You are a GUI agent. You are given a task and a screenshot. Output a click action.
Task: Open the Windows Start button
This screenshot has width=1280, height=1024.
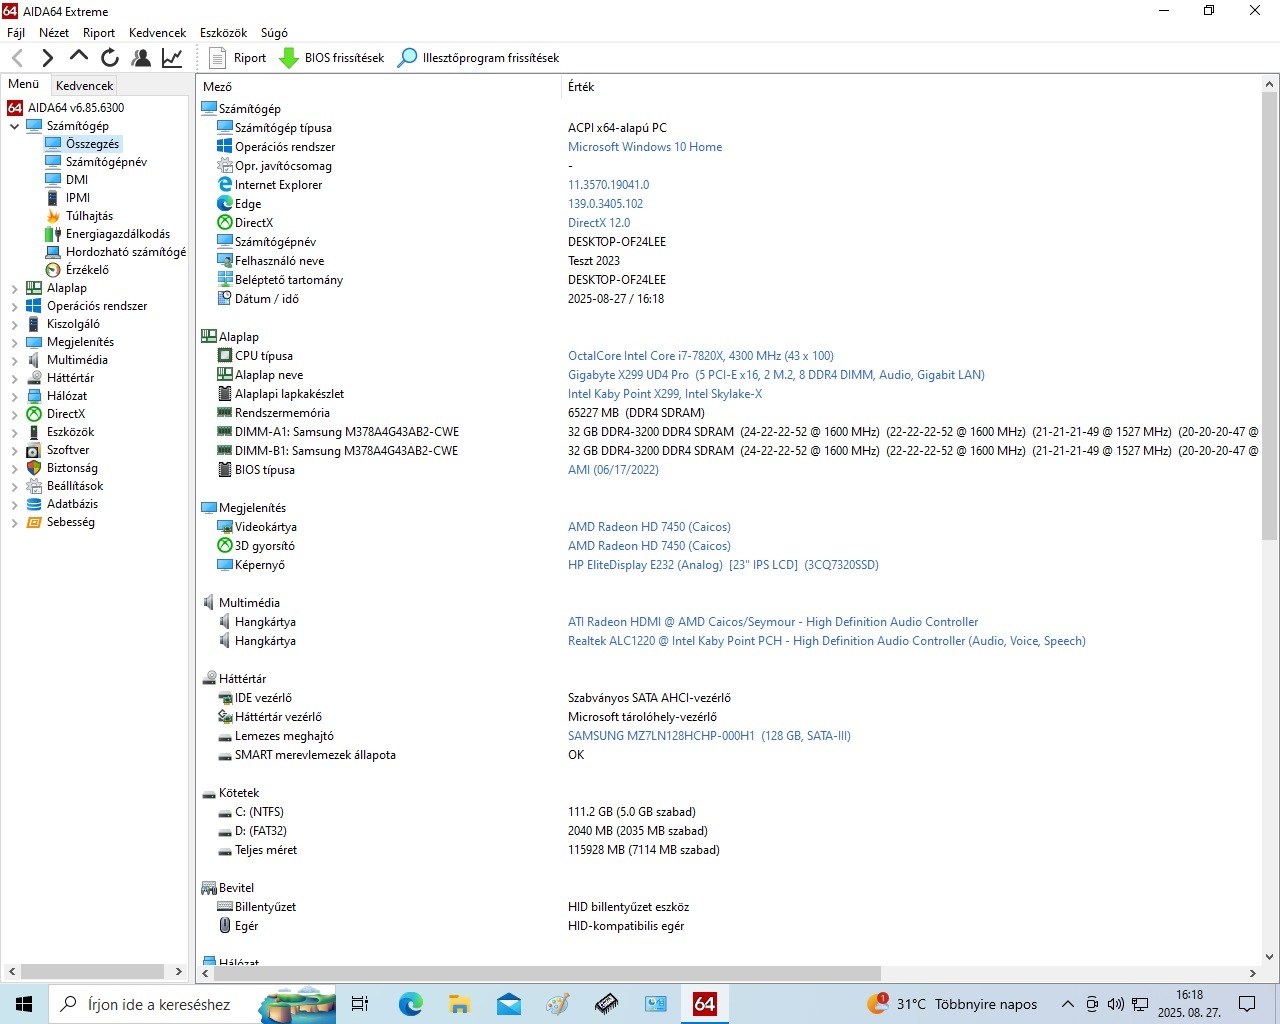point(24,1004)
